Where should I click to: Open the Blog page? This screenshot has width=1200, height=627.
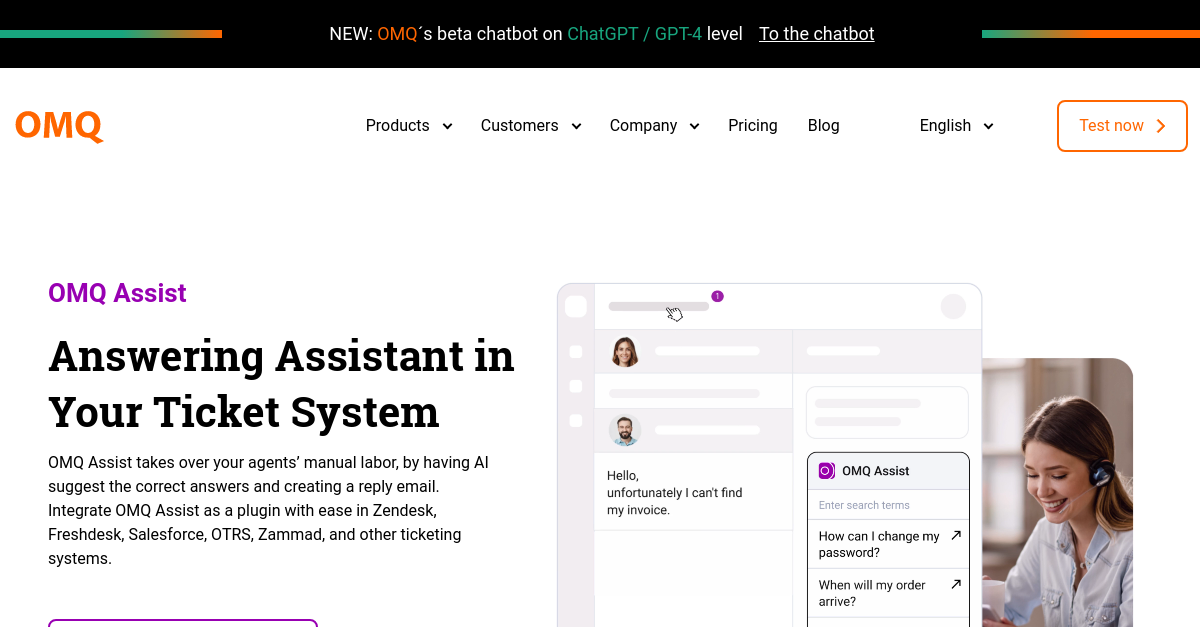tap(824, 126)
